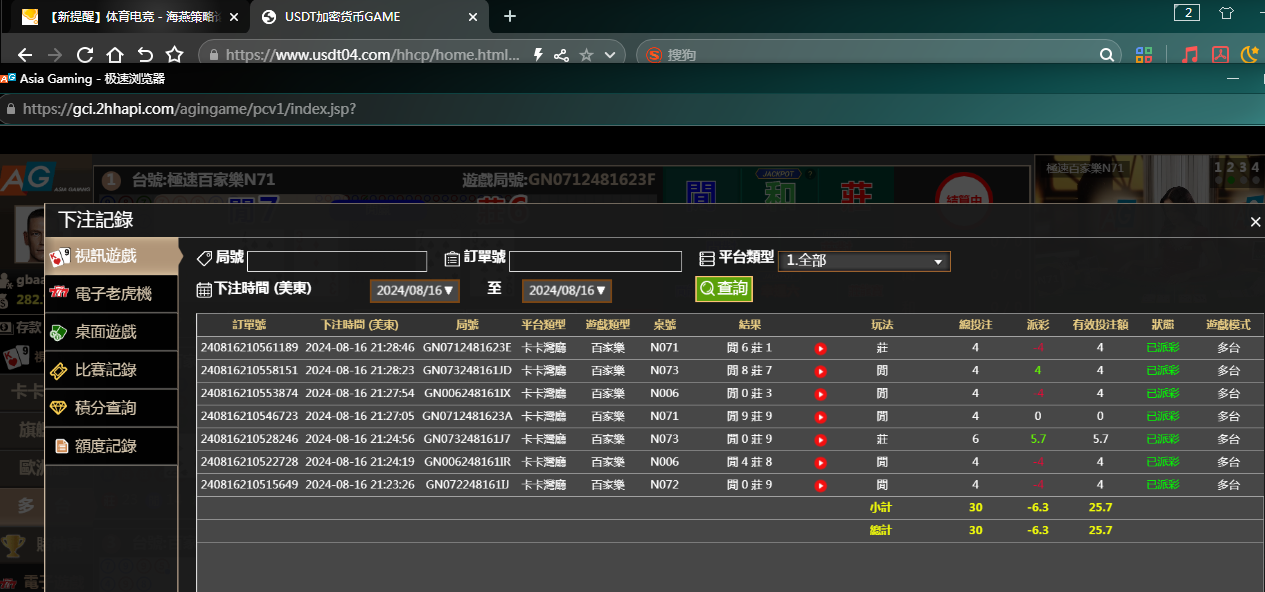The image size is (1265, 592).
Task: Open 額度記錄 section
Action: 105,446
